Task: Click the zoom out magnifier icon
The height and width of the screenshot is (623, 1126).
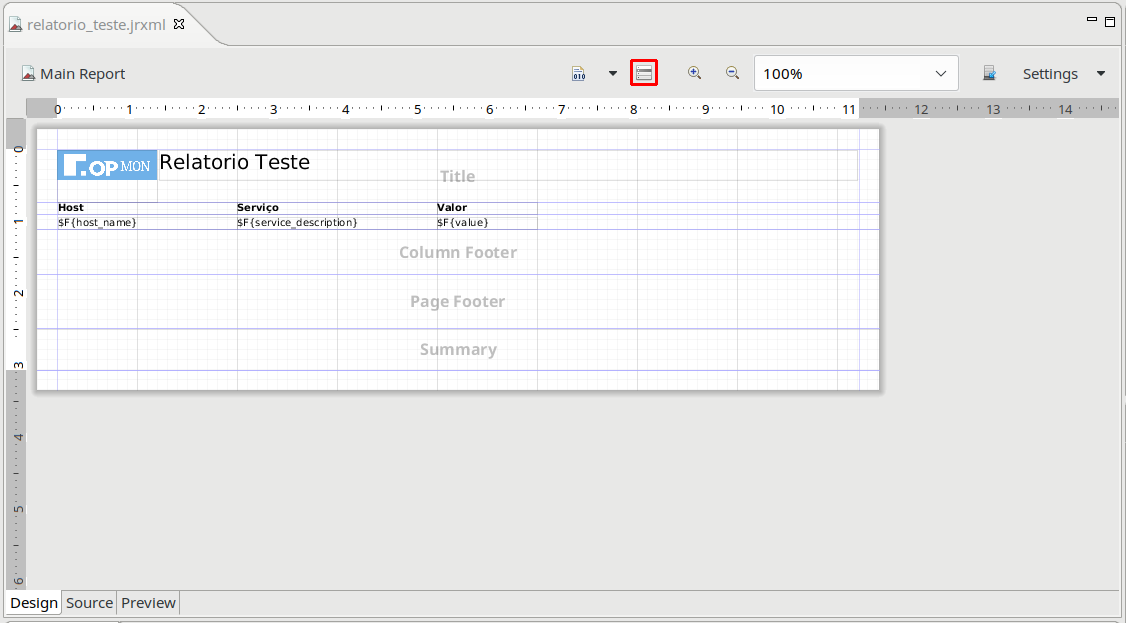Action: point(732,73)
